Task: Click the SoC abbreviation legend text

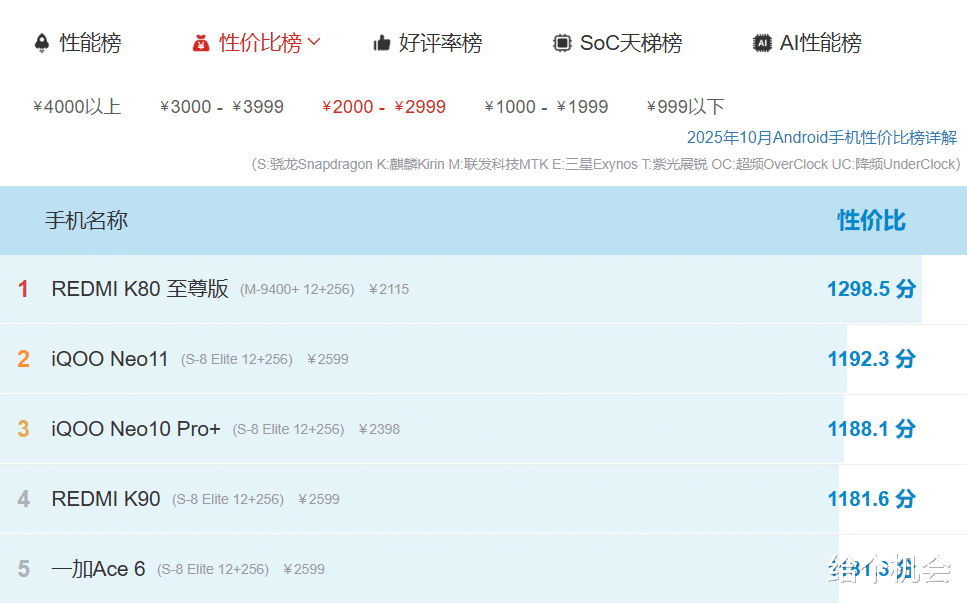Action: tap(606, 165)
